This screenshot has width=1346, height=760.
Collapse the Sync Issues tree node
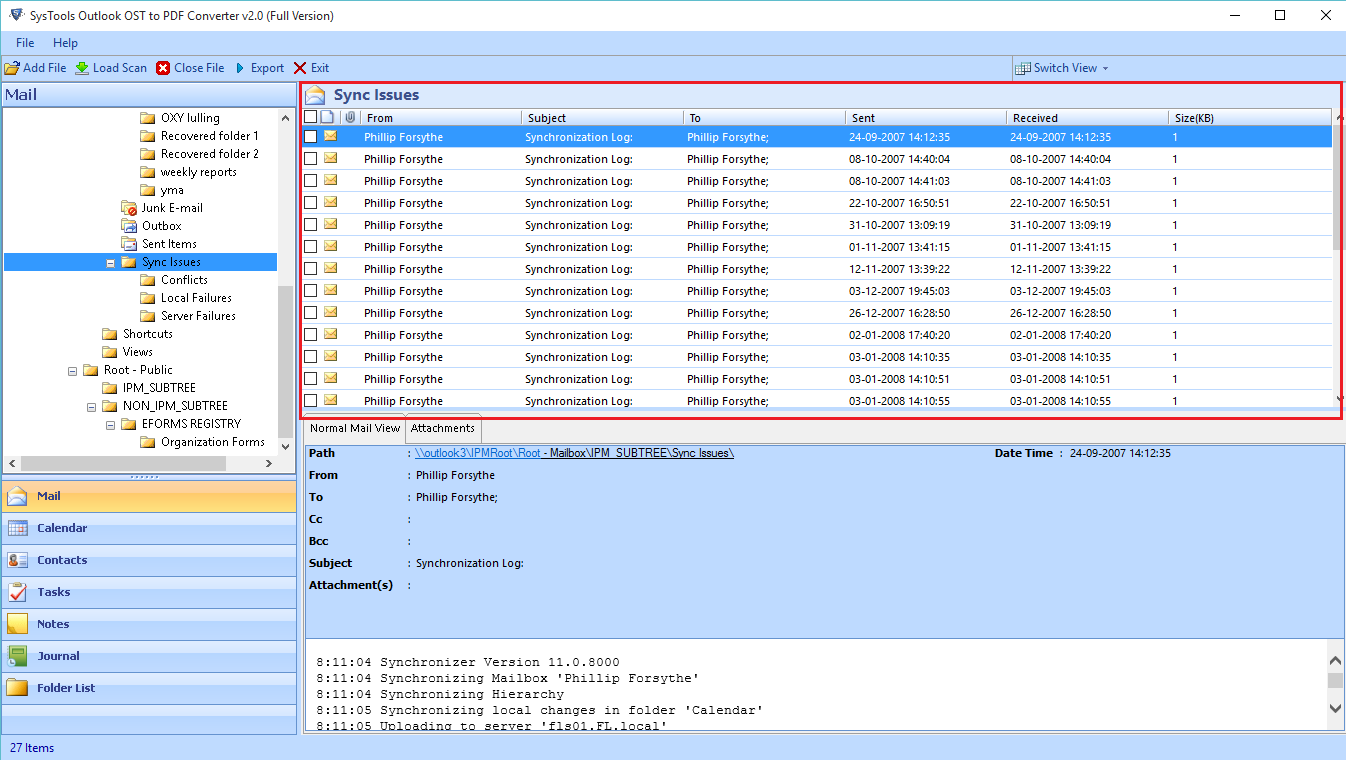[x=110, y=263]
